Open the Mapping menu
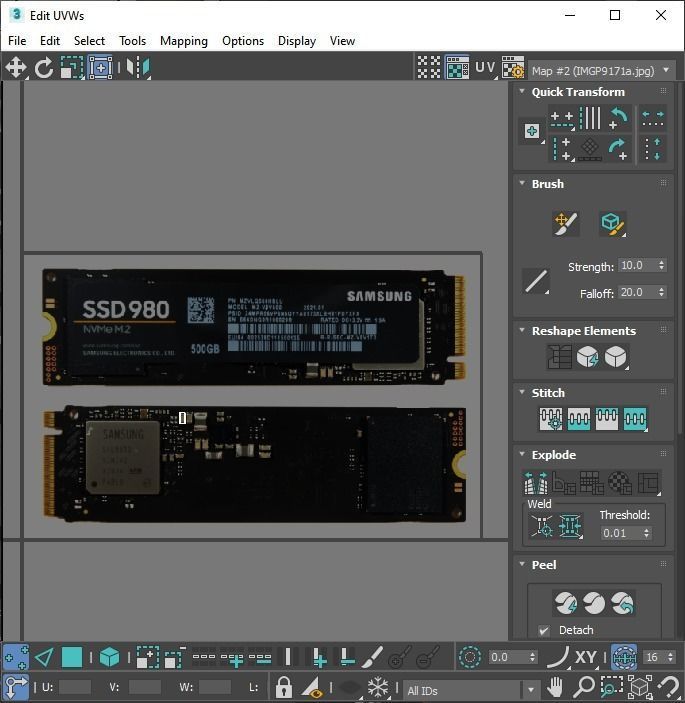This screenshot has height=703, width=685. click(x=184, y=41)
